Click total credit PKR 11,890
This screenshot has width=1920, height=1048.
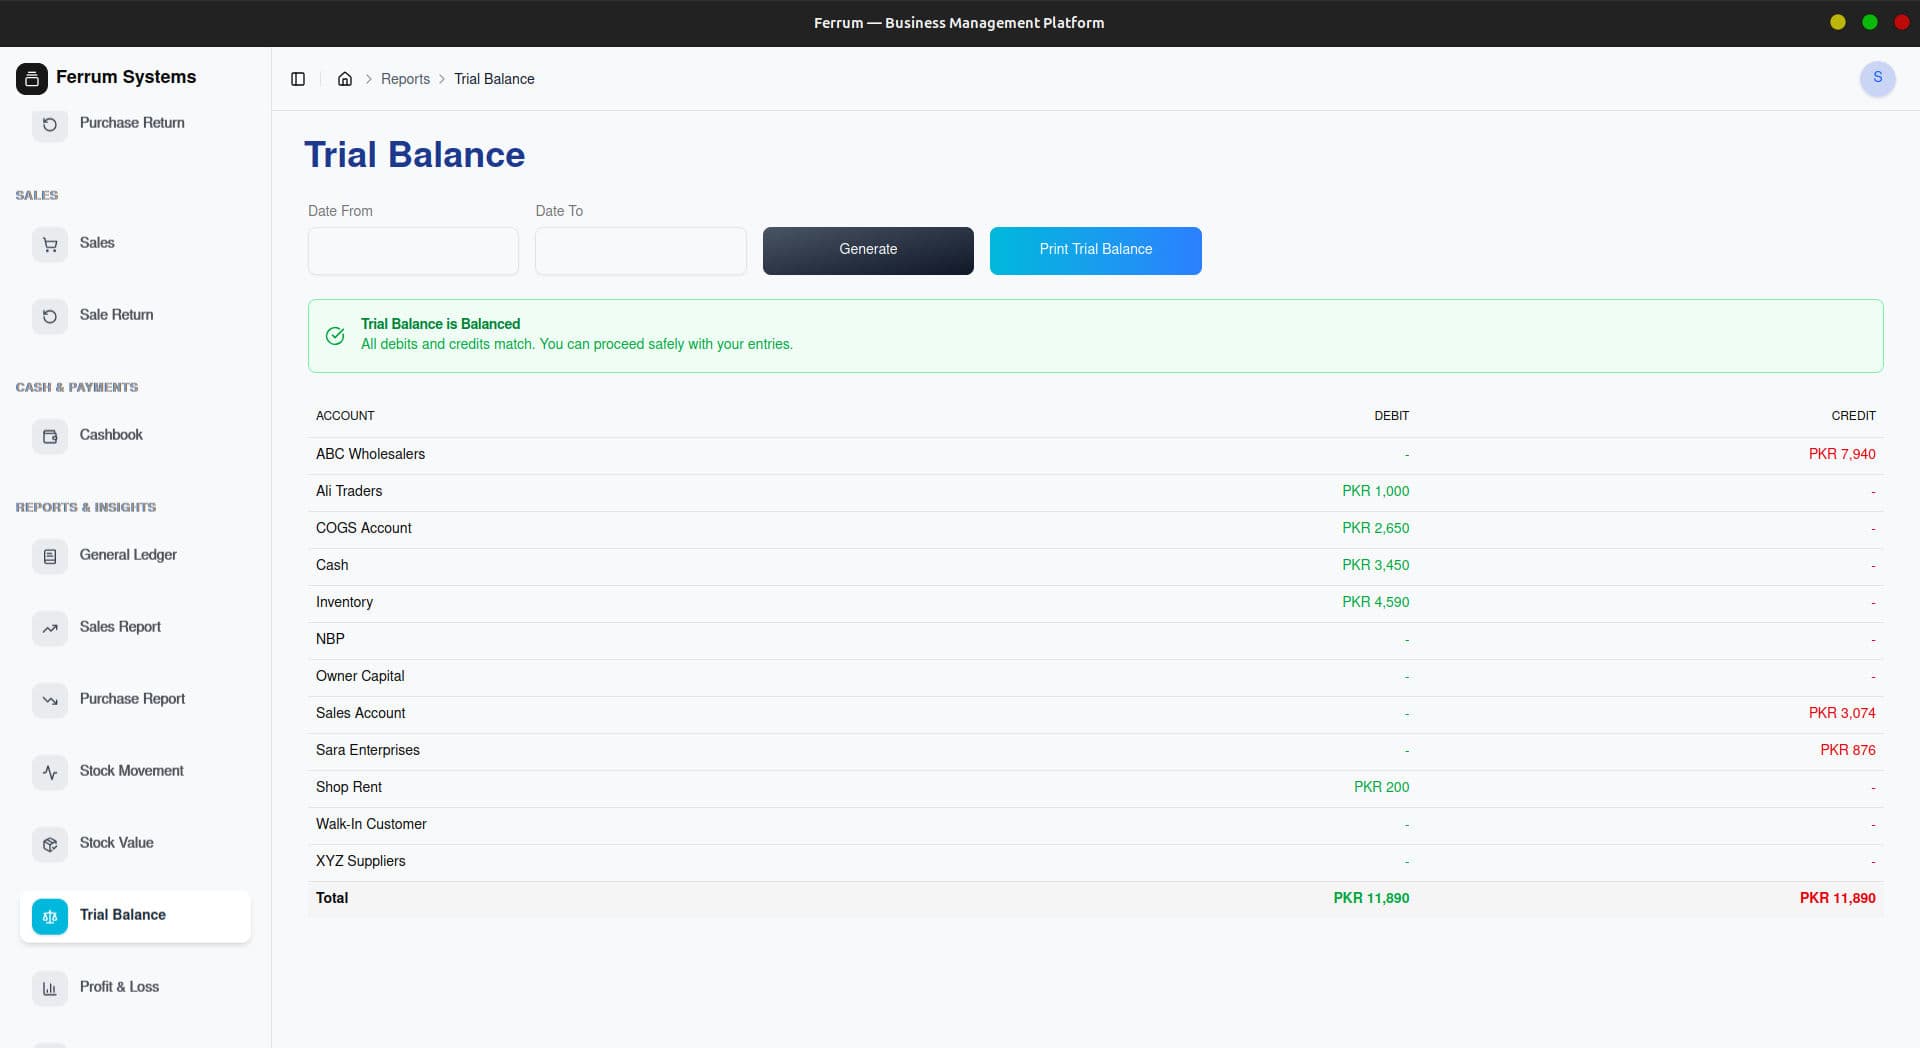[x=1838, y=898]
